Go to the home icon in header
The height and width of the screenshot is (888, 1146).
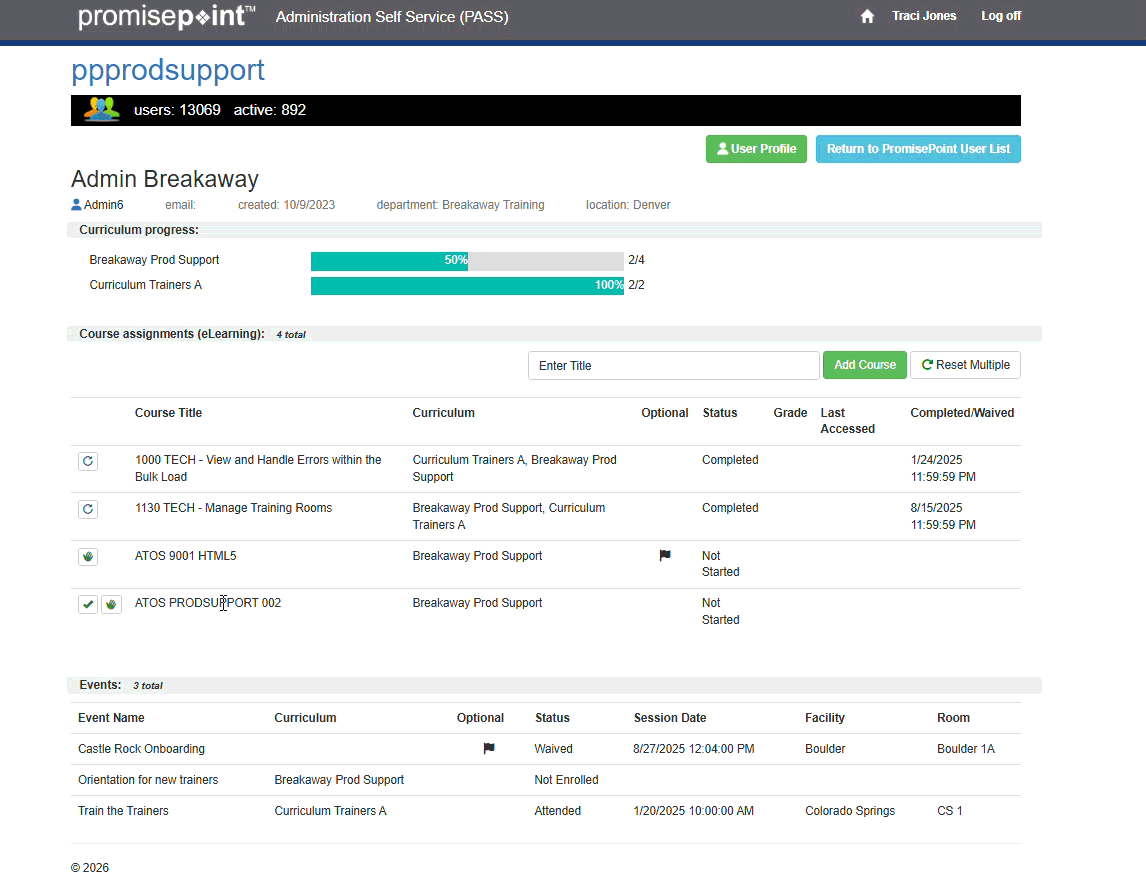coord(867,16)
